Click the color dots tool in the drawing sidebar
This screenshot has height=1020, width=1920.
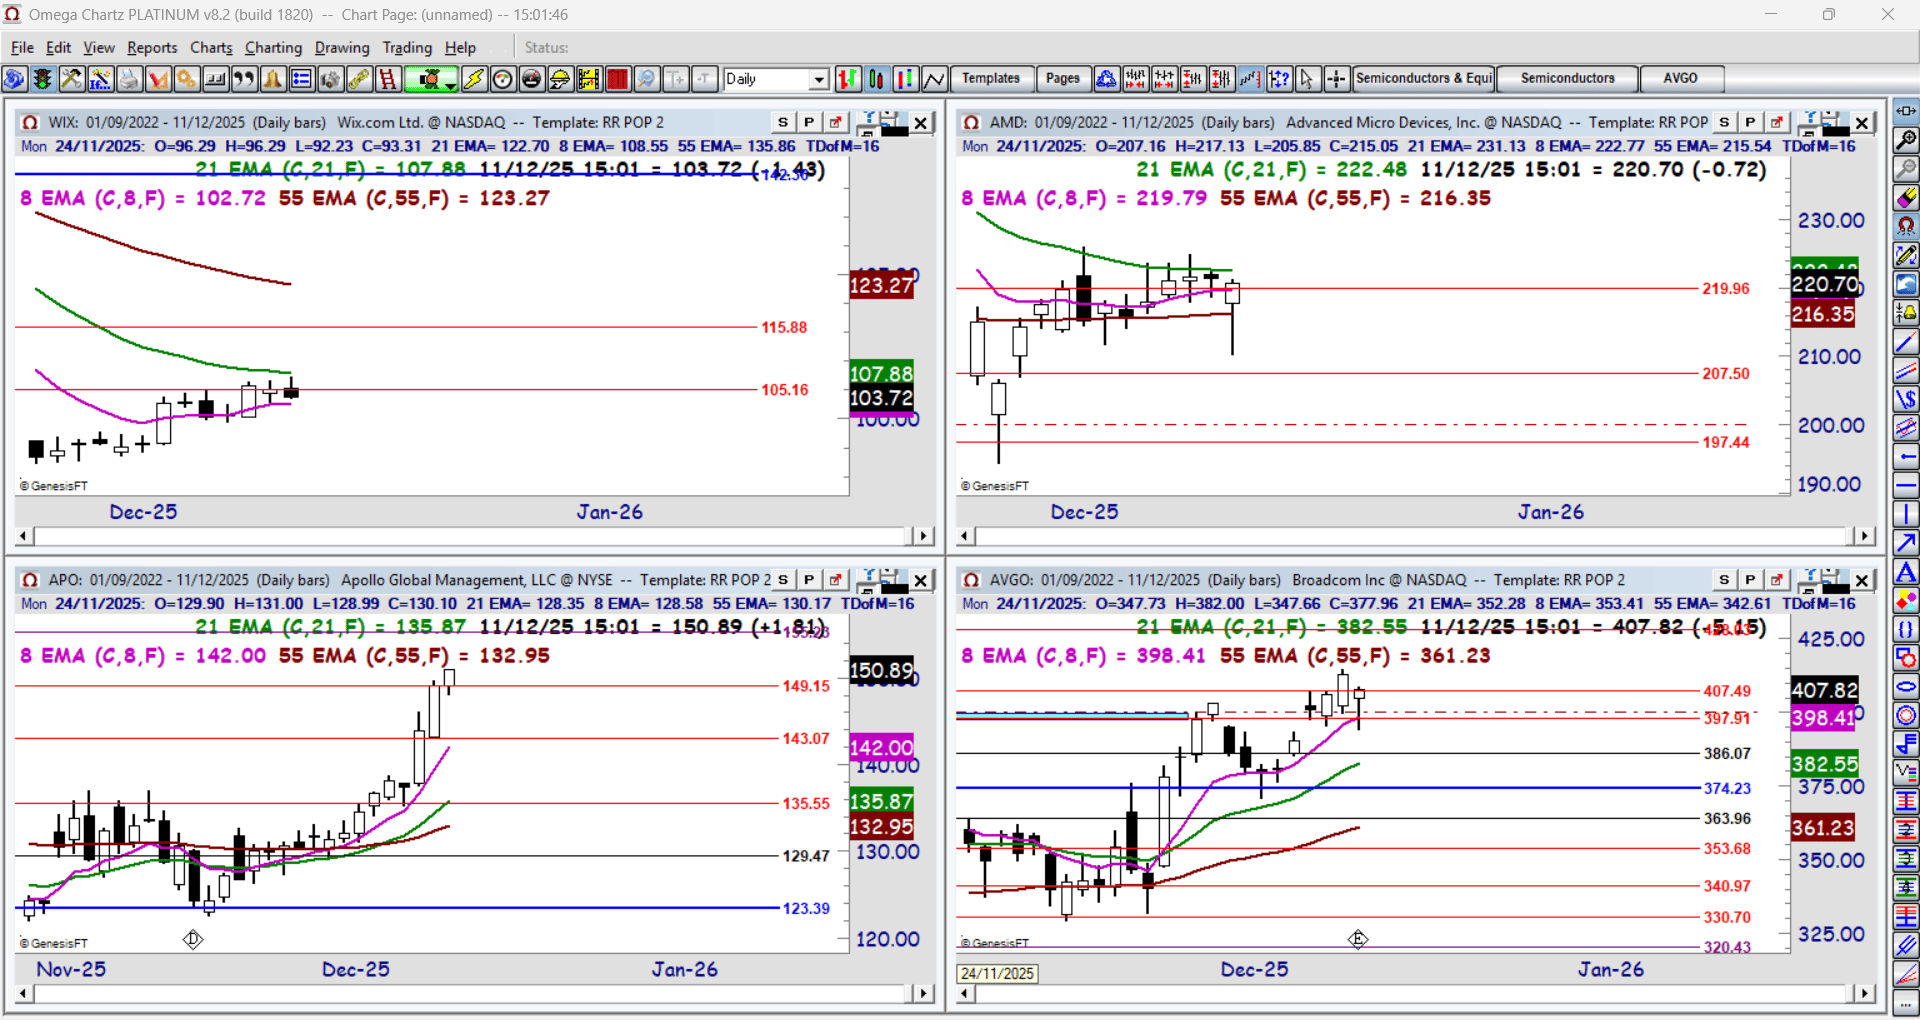pyautogui.click(x=1906, y=601)
